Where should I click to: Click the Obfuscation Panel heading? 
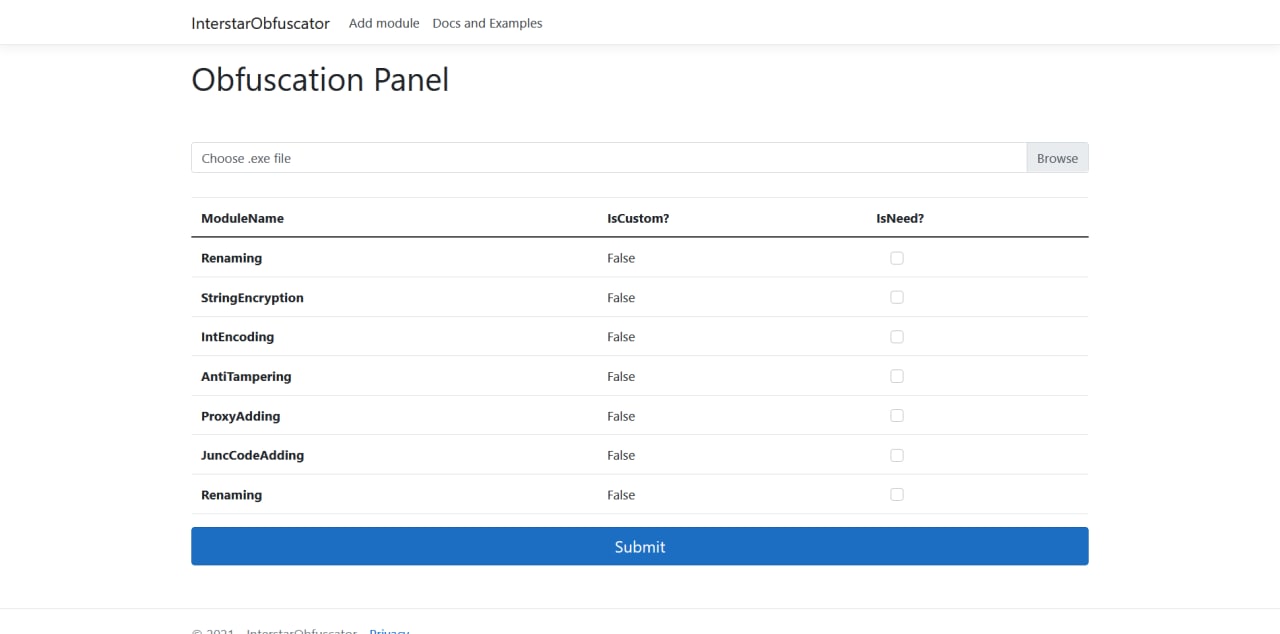(320, 80)
